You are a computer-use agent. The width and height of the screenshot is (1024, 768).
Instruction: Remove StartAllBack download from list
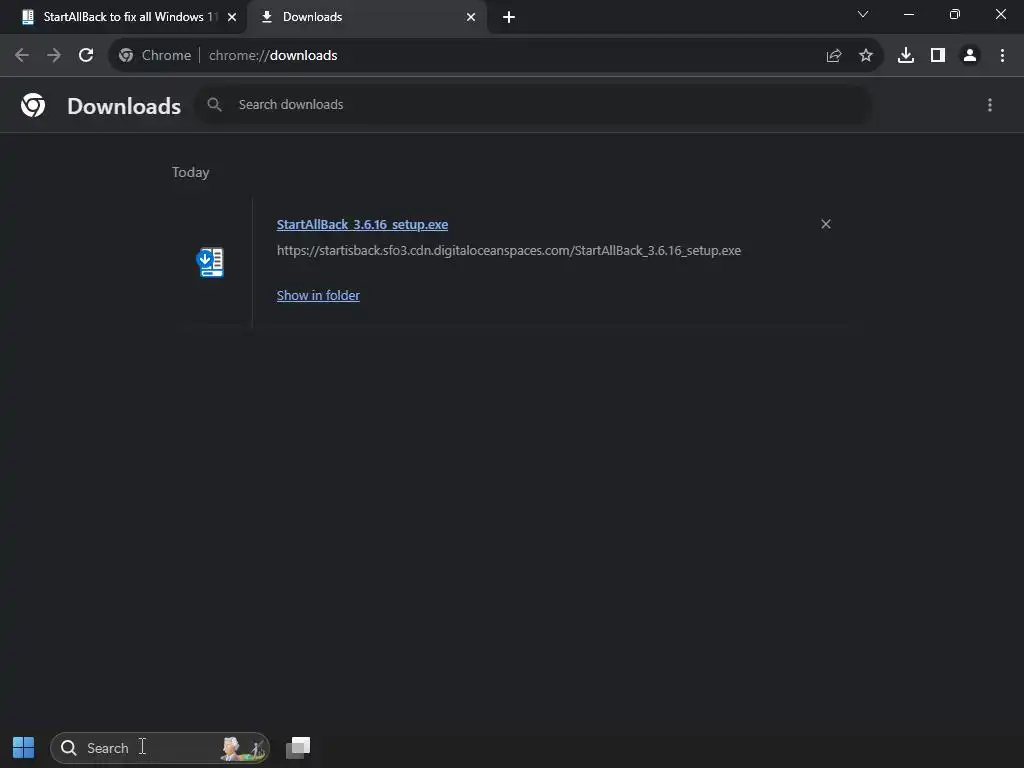pyautogui.click(x=826, y=224)
